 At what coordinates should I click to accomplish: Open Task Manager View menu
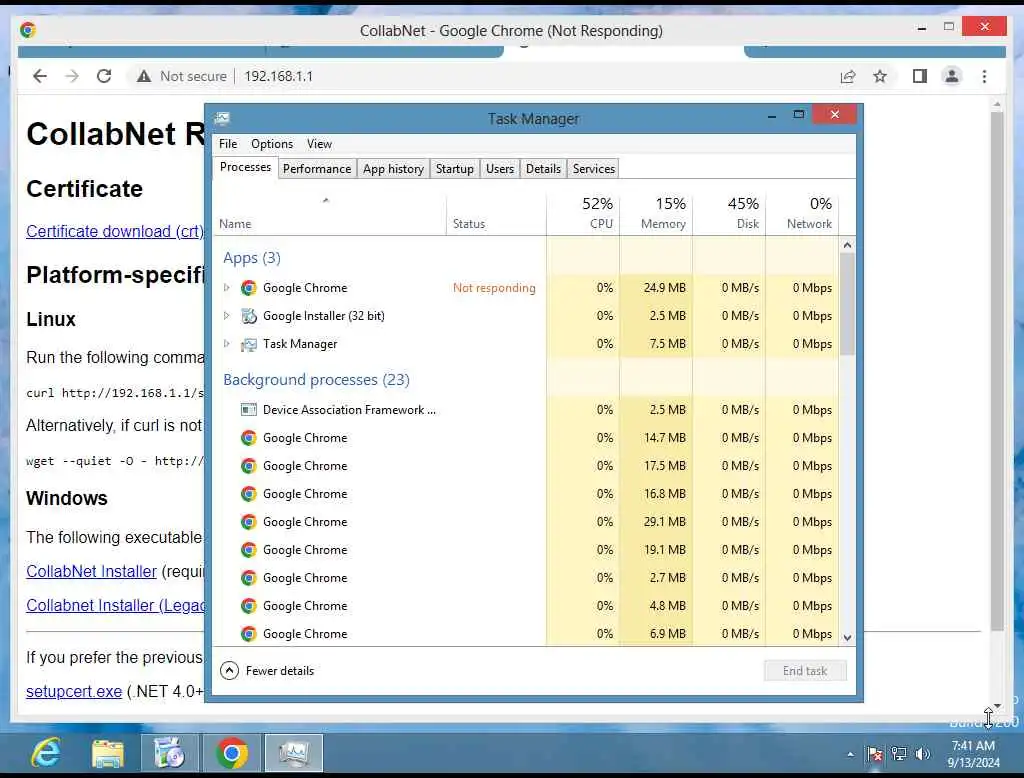coord(319,144)
